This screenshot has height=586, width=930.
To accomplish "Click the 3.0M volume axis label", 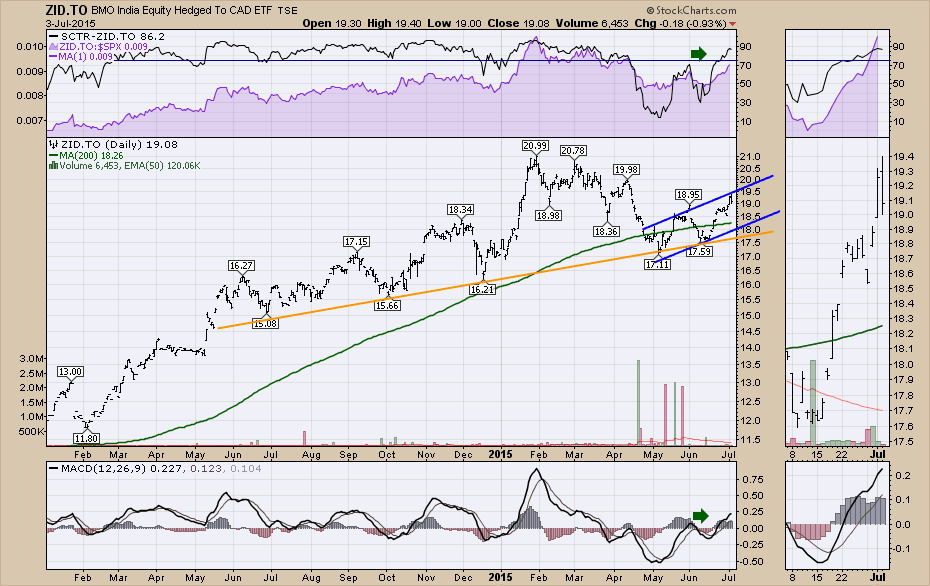I will click(33, 358).
